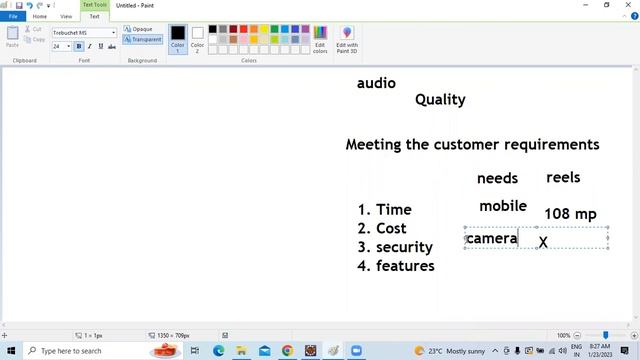The image size is (640, 360).
Task: Click the 'audio' text on canvas
Action: click(376, 83)
